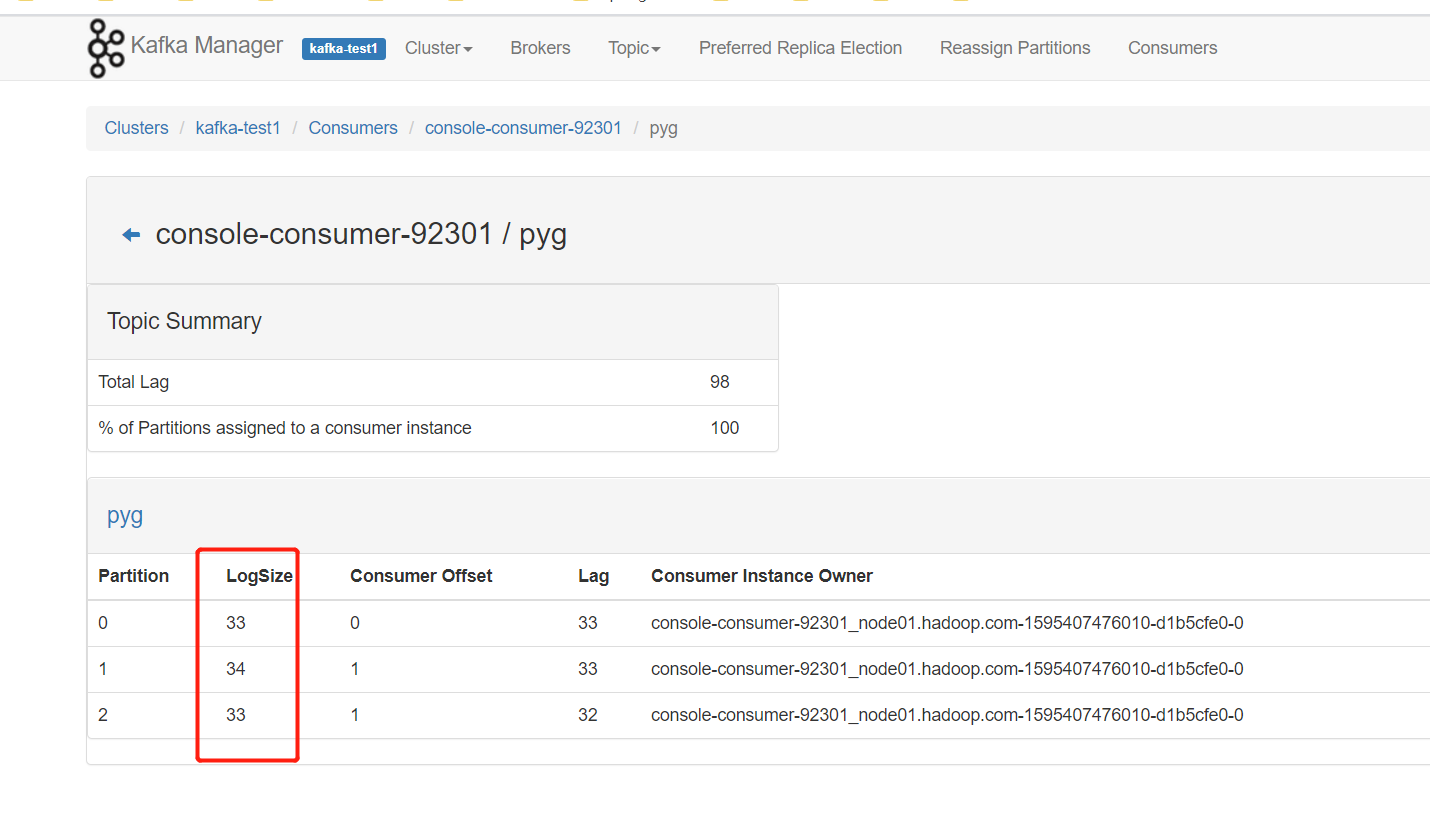1430x826 pixels.
Task: Go back using the blue arrow icon
Action: click(x=131, y=235)
